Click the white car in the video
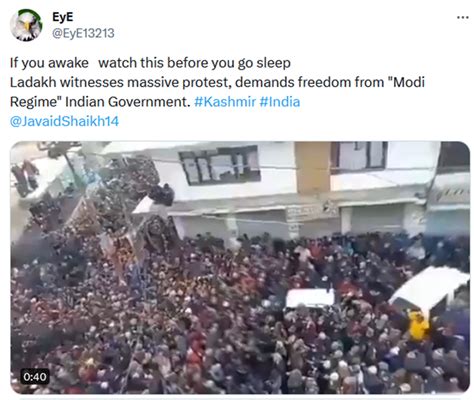Screen dimensions: 474x400 pos(310,298)
